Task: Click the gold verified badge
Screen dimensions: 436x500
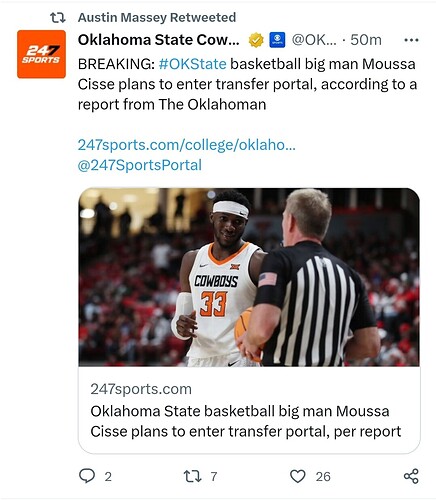Action: tap(256, 40)
